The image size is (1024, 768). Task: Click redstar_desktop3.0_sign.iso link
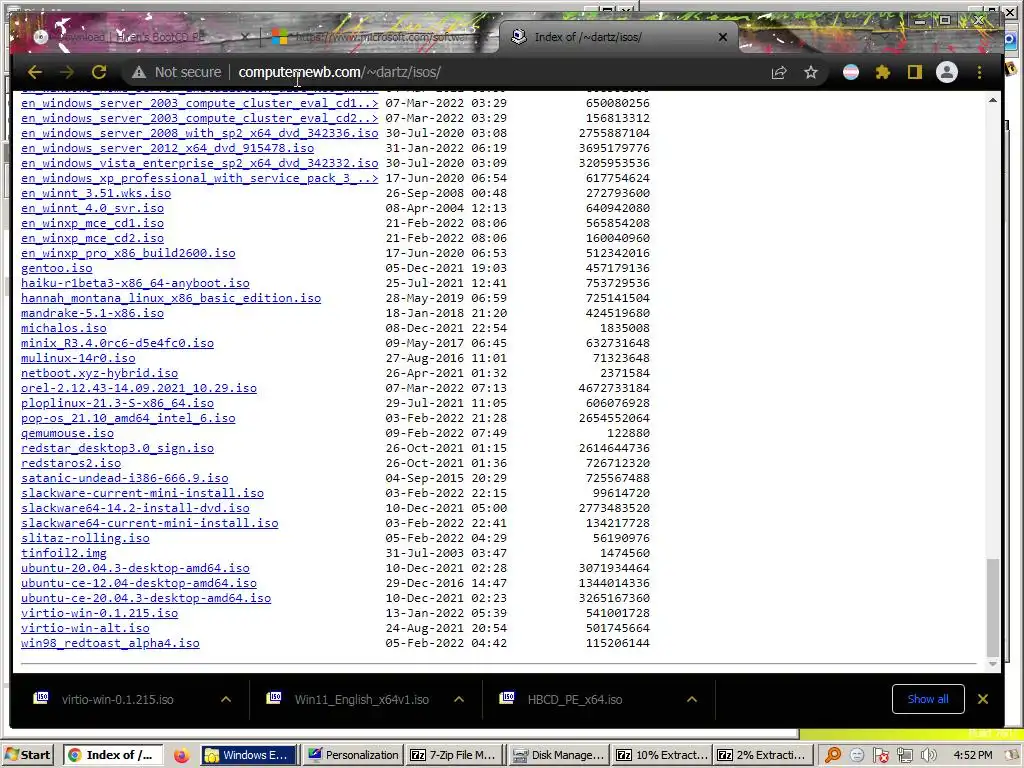click(x=118, y=449)
